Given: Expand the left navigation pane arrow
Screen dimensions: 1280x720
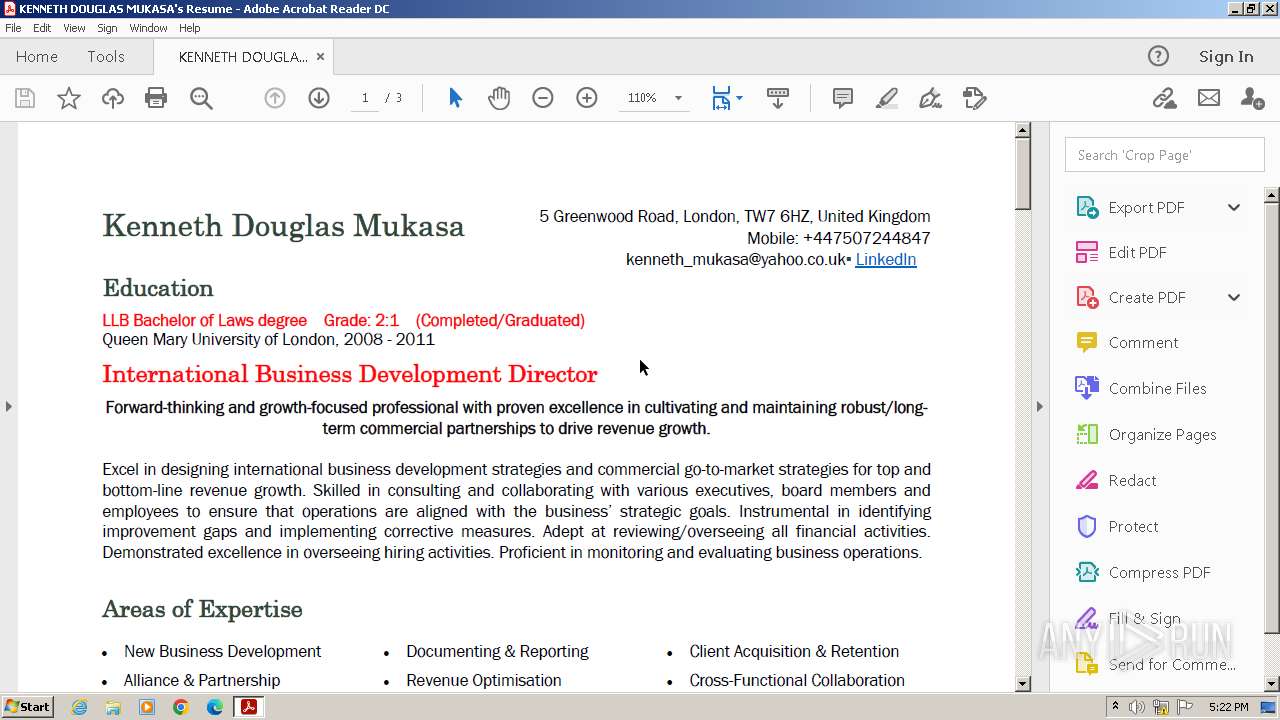Looking at the screenshot, I should click(x=9, y=406).
